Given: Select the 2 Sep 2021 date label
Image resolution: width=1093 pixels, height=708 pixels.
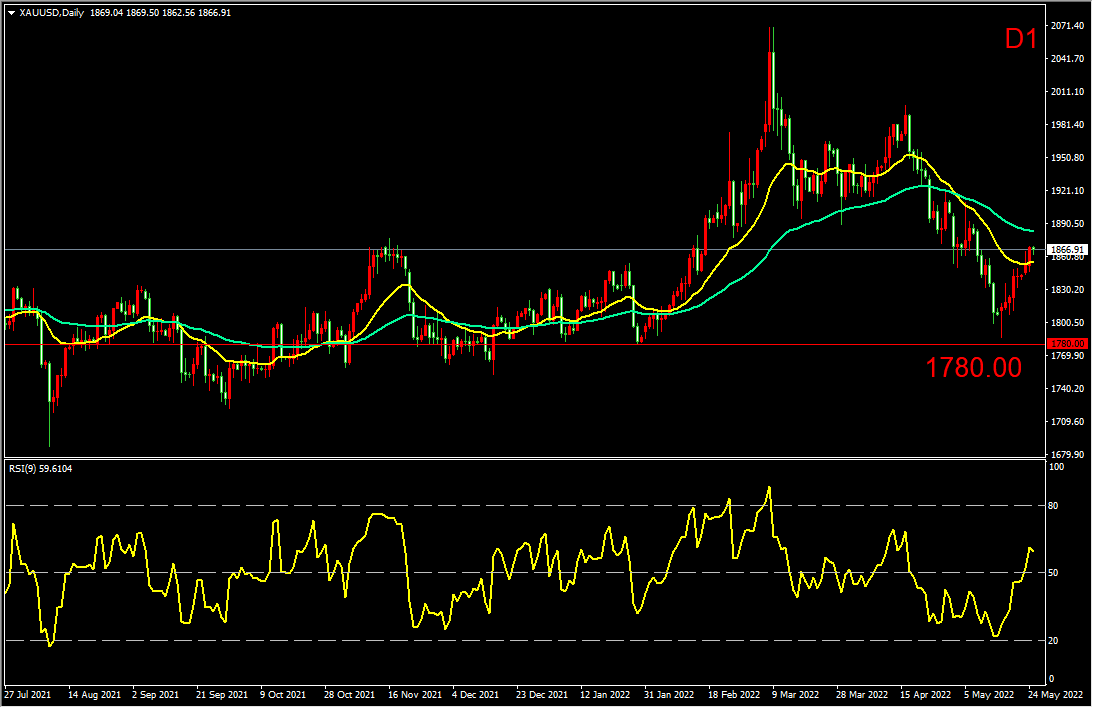Looking at the screenshot, I should coord(155,694).
